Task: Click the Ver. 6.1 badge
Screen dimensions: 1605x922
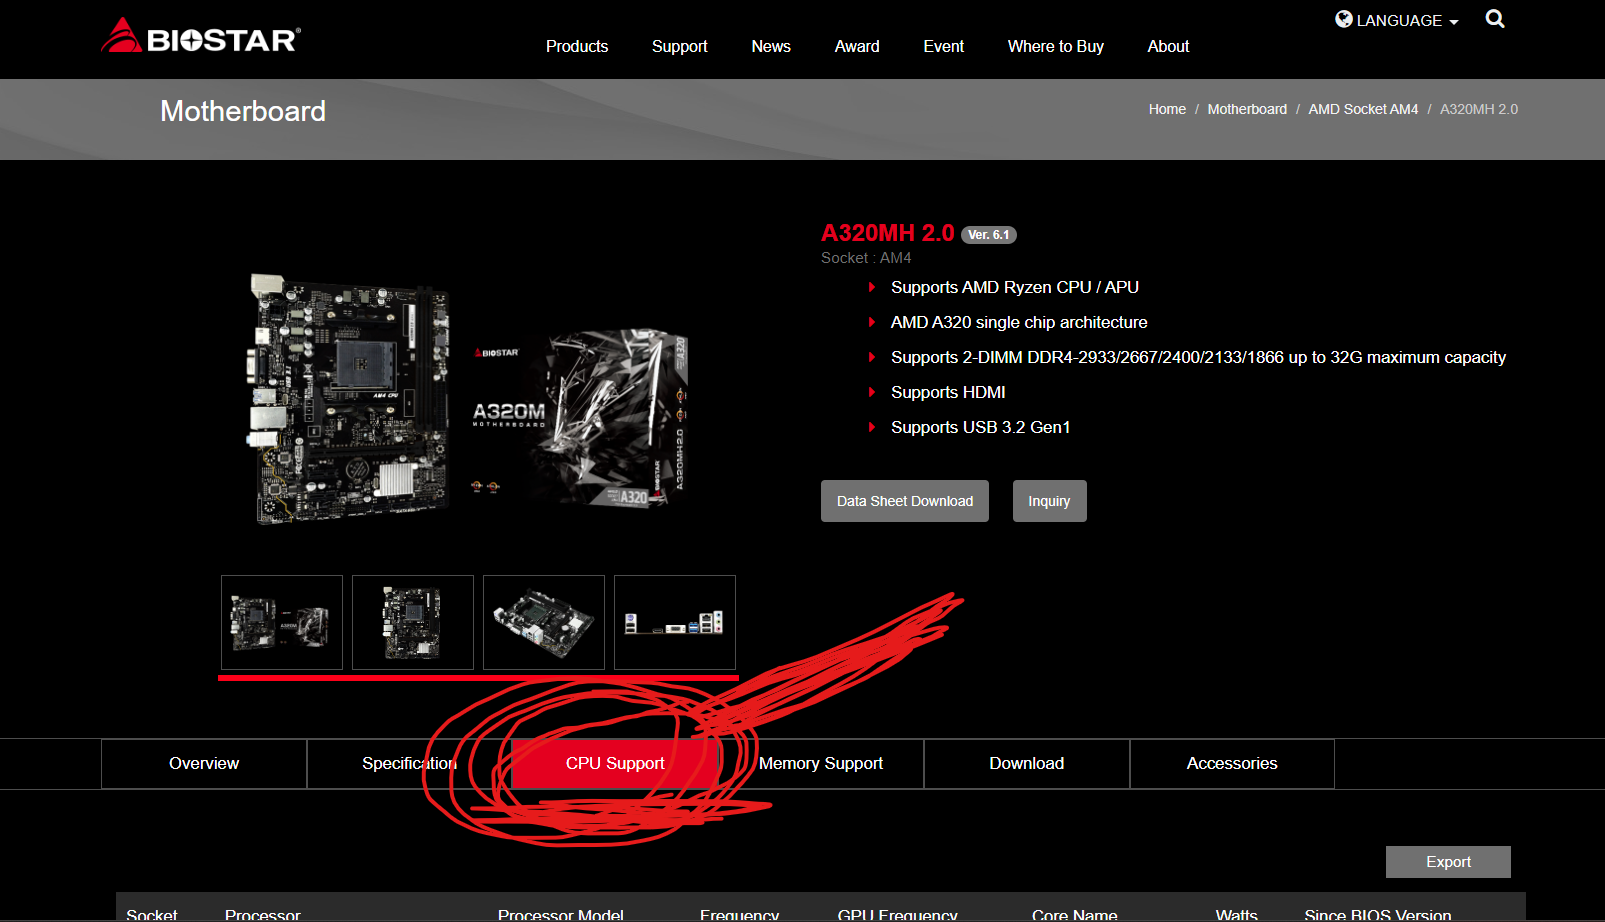Action: tap(989, 235)
